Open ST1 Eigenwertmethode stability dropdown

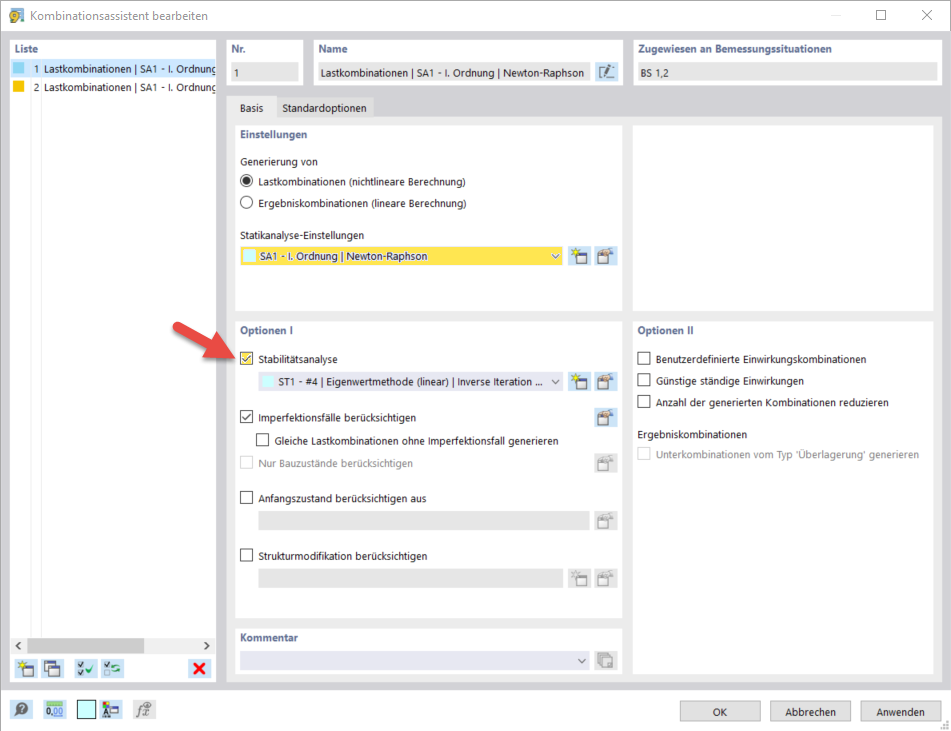point(411,382)
